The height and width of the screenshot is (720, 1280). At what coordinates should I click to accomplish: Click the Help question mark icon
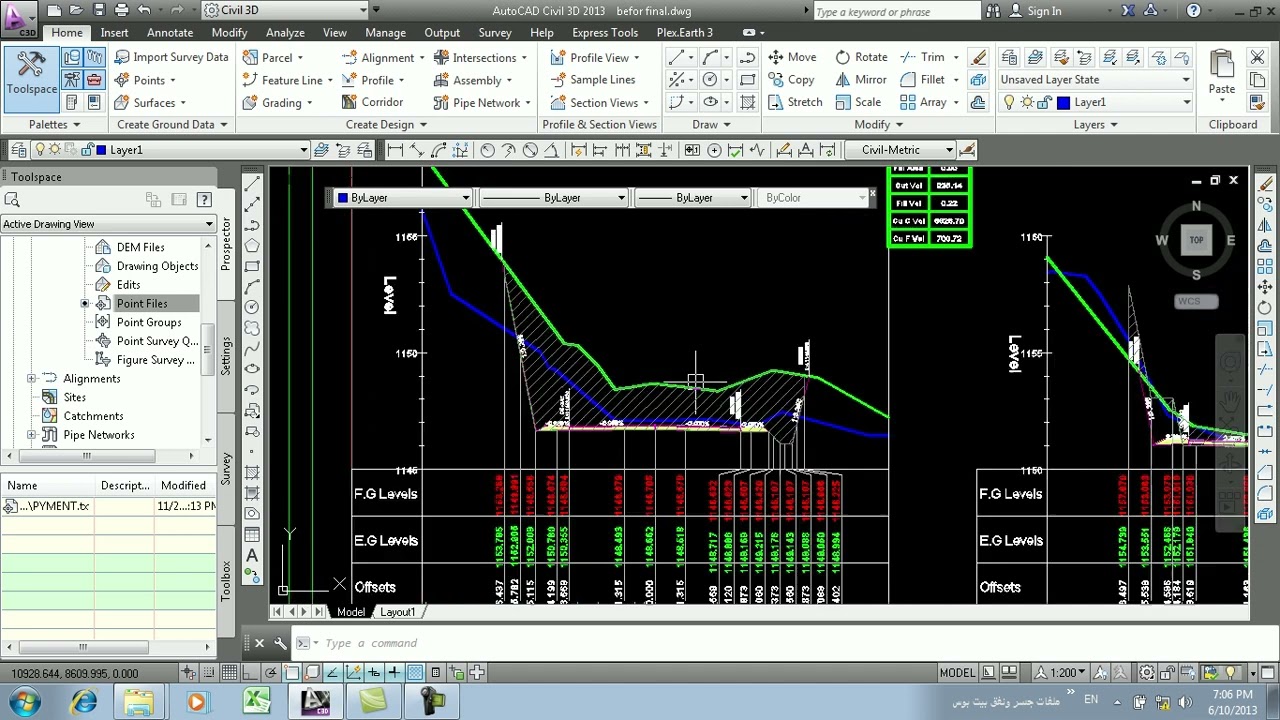[x=1193, y=11]
